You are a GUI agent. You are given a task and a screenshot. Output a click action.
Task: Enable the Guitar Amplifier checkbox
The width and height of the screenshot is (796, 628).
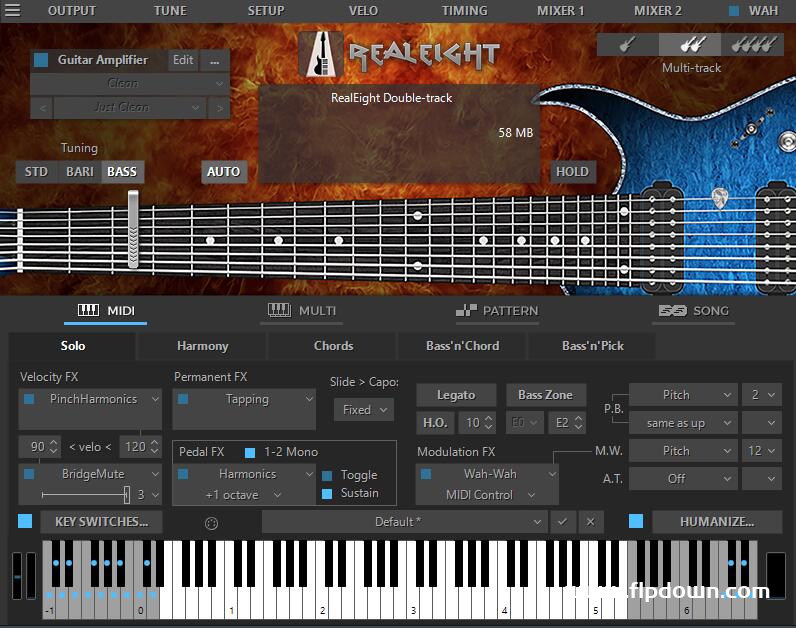pos(41,60)
